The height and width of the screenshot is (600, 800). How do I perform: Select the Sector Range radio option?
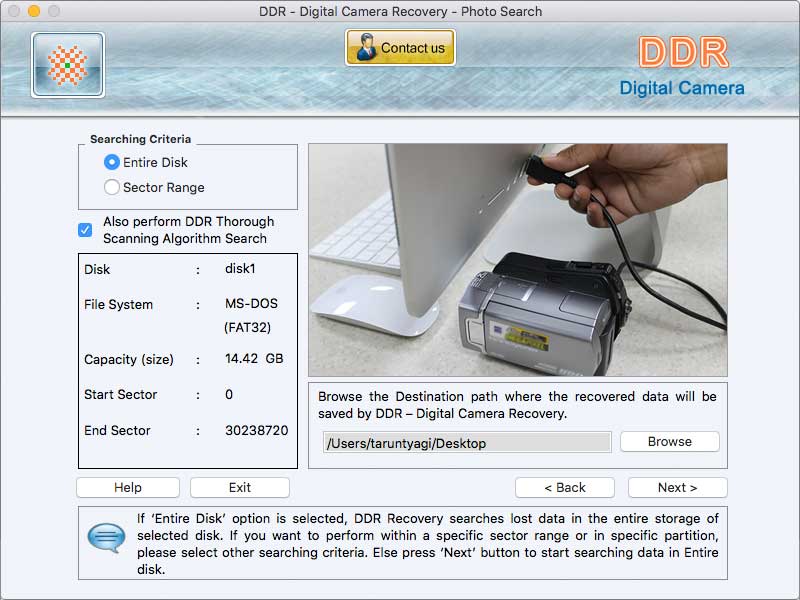pos(111,187)
